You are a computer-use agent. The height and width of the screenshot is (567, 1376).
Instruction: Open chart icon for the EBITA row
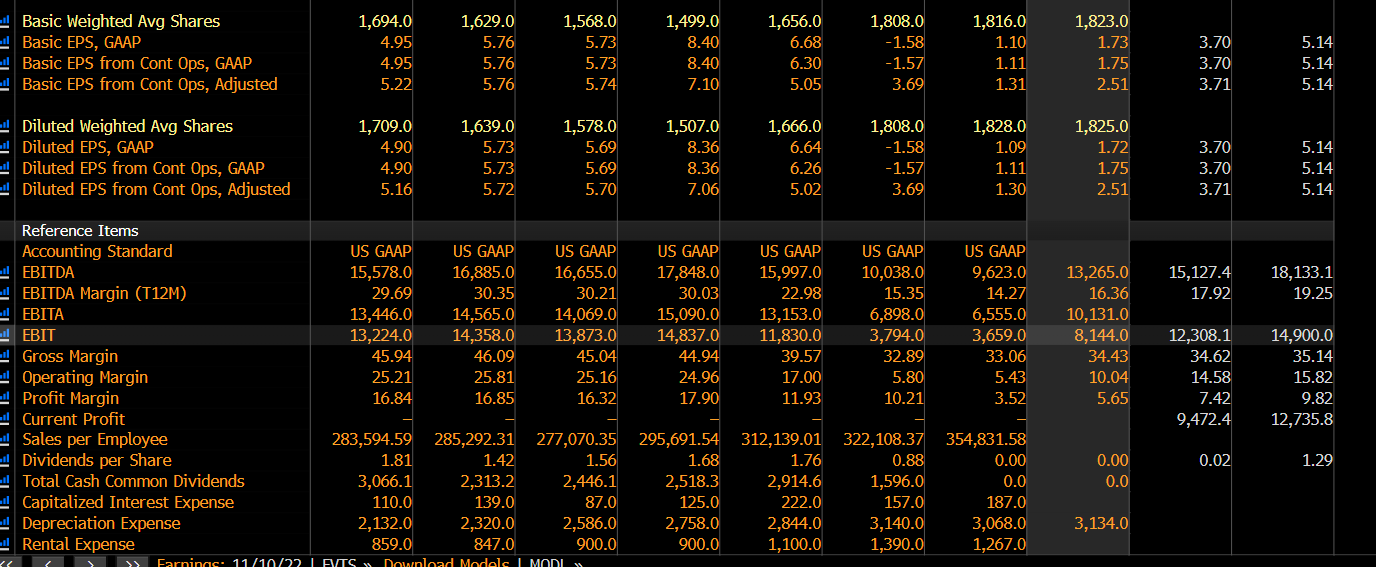pos(5,314)
